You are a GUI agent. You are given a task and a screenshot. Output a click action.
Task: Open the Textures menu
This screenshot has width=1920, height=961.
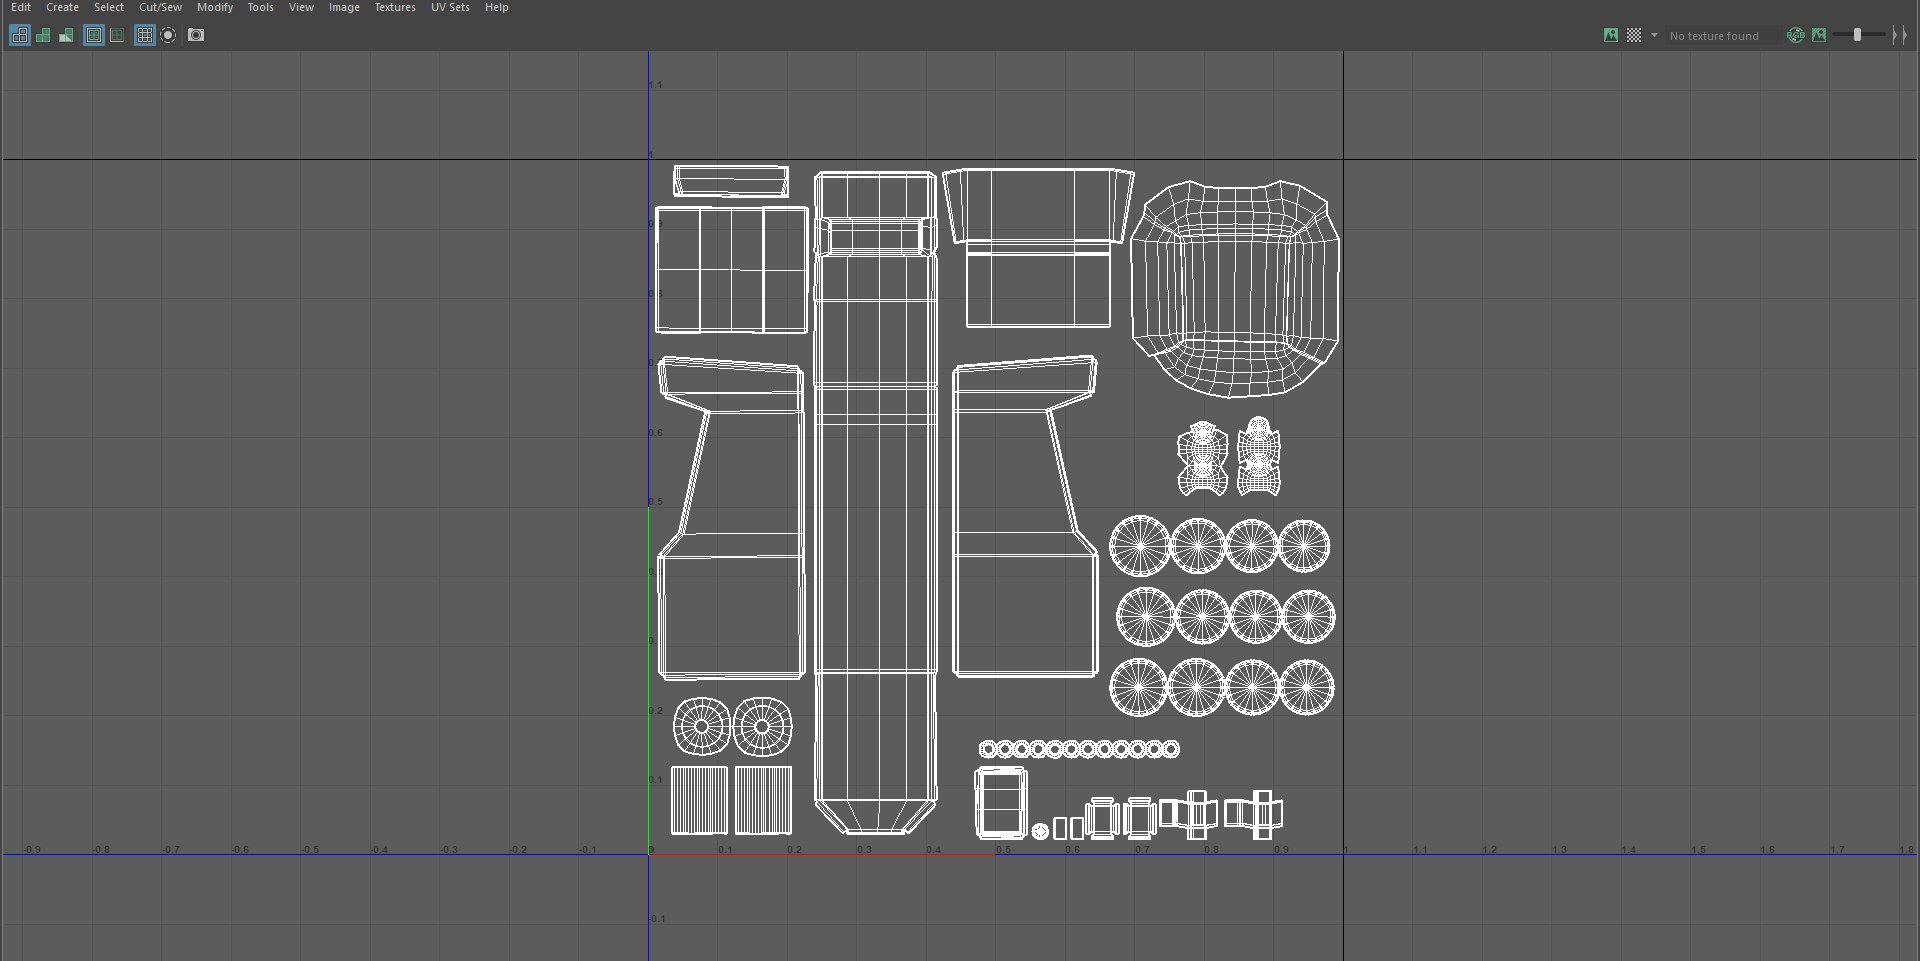395,7
